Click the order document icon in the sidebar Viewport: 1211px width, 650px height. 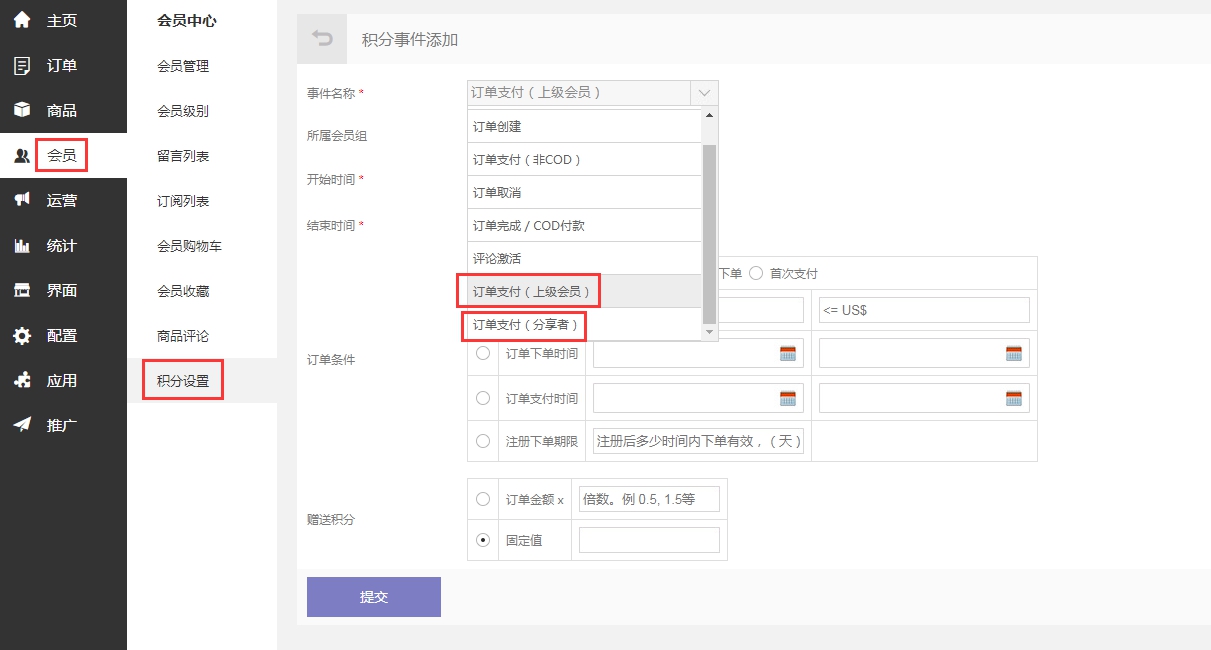[22, 66]
